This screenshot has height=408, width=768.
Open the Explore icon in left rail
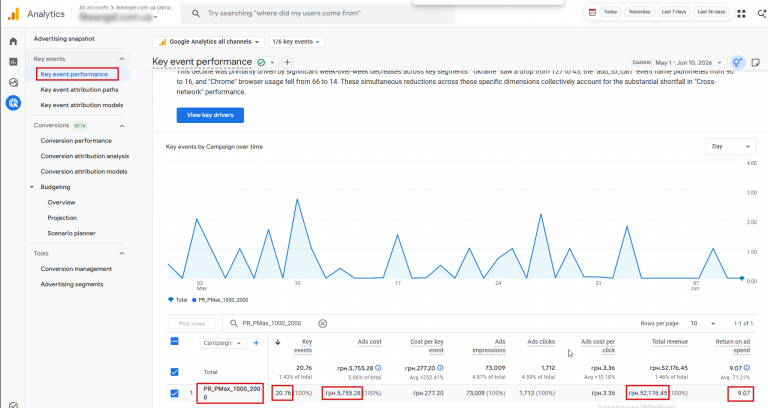tap(13, 82)
